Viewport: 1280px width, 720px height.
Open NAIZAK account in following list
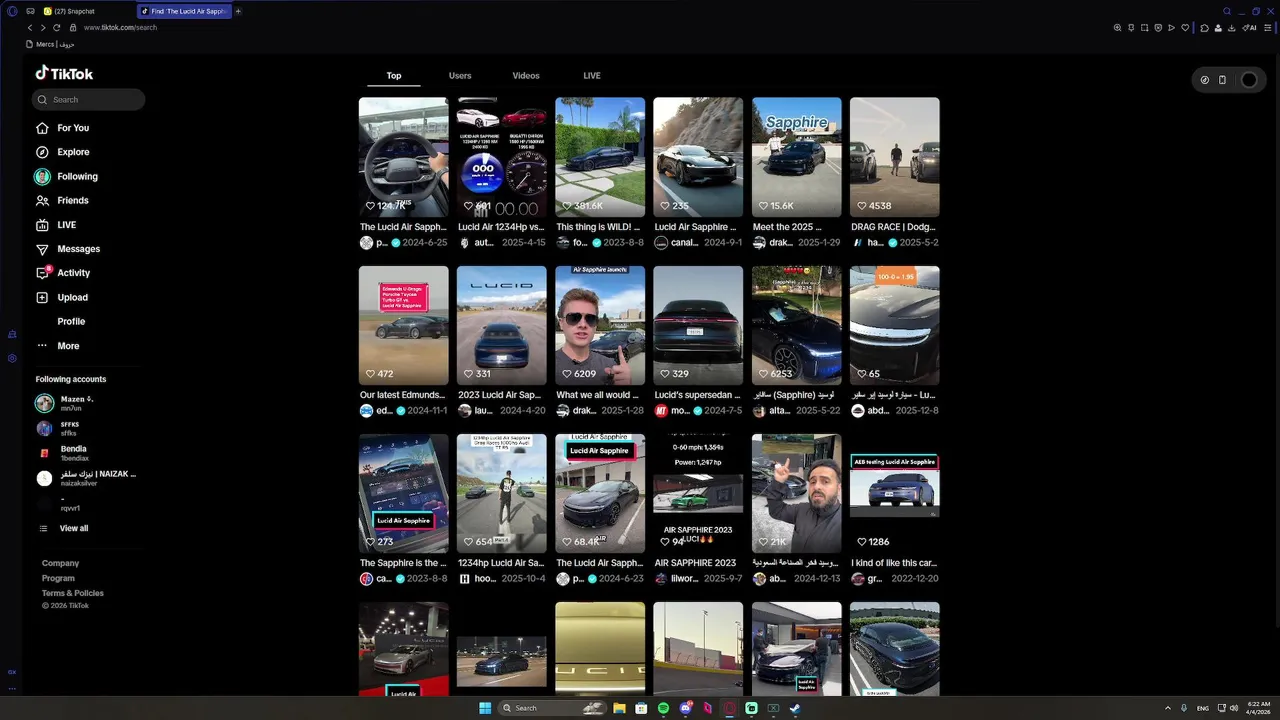pyautogui.click(x=86, y=478)
